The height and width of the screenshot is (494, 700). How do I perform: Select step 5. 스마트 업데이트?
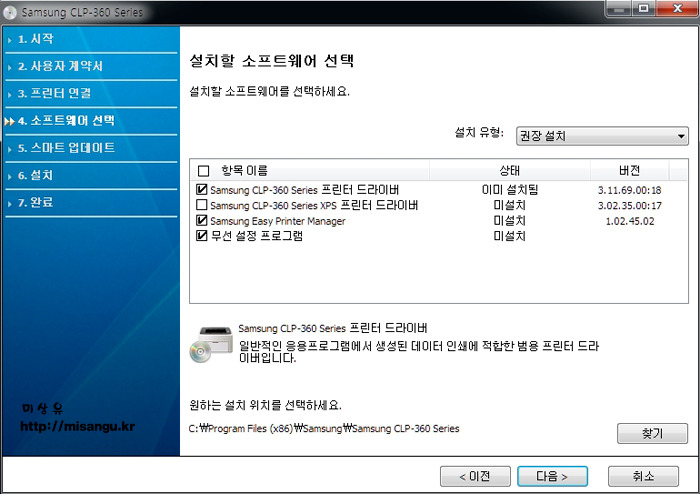point(66,148)
